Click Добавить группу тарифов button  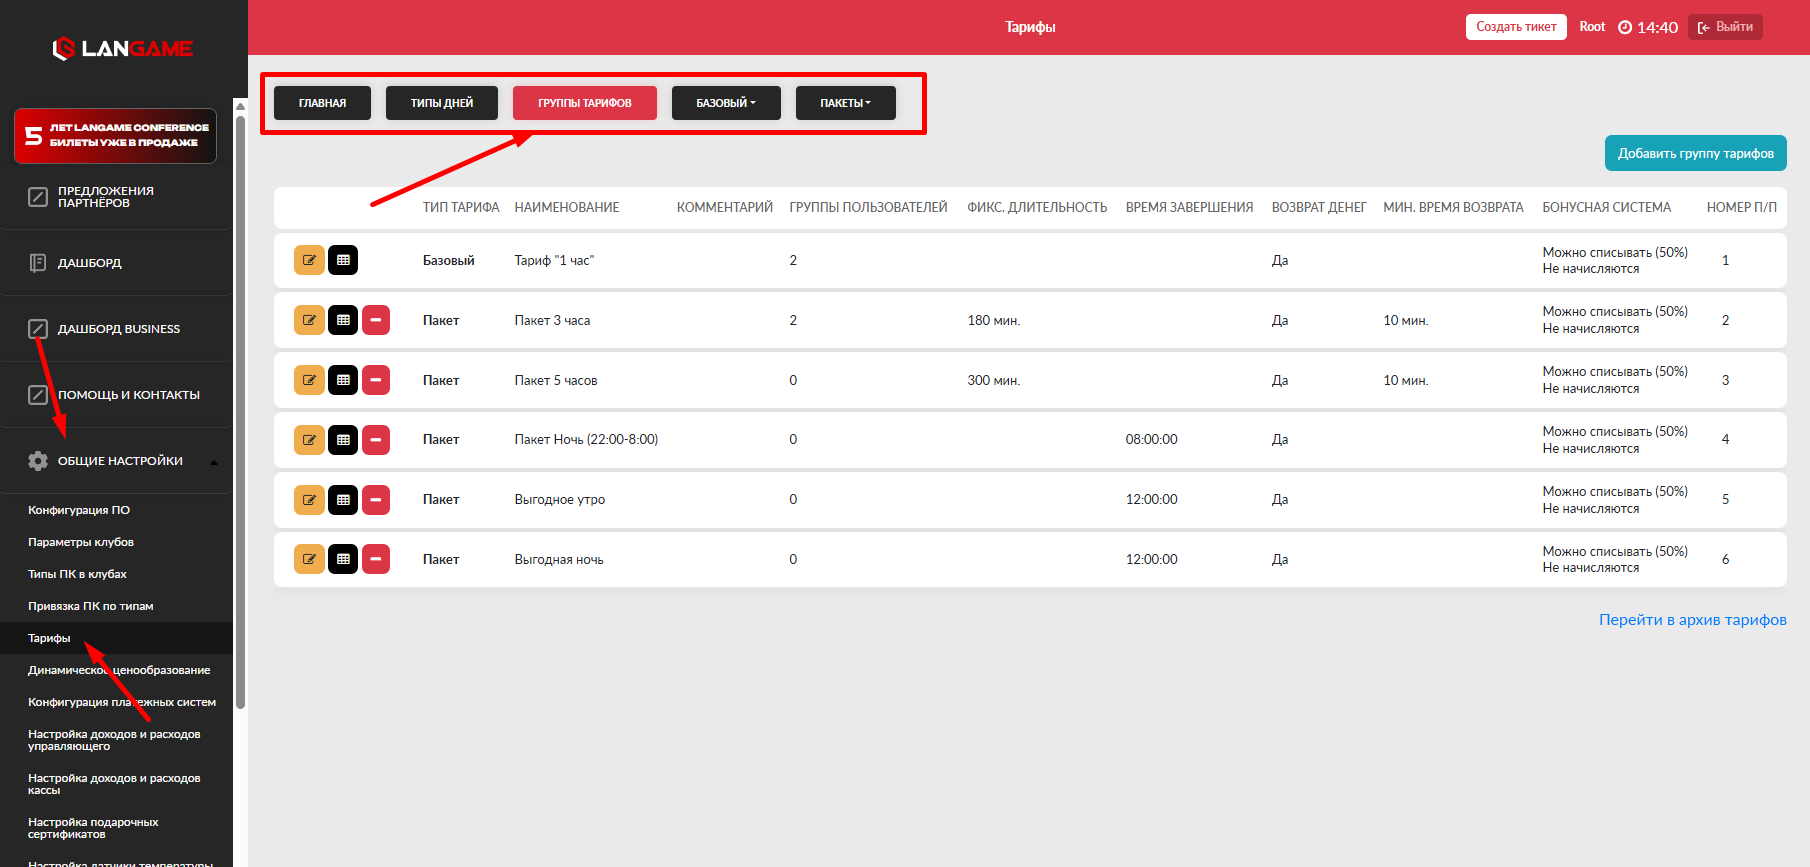(x=1696, y=153)
